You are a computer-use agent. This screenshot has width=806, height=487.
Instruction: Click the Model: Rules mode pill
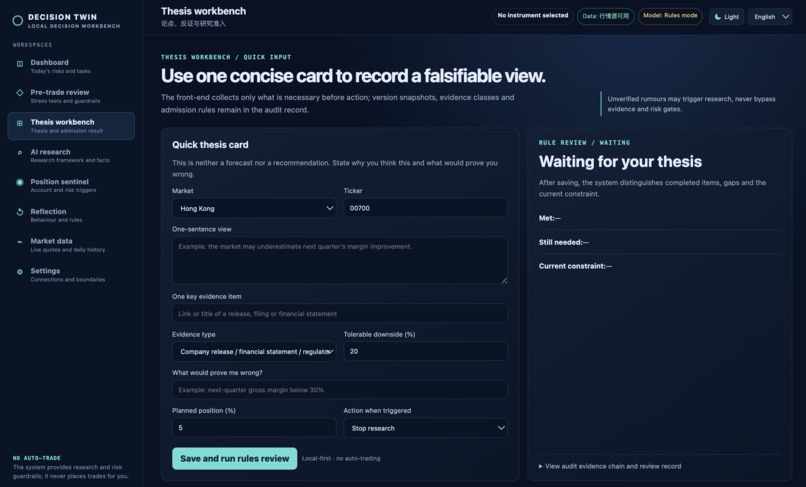tap(670, 16)
